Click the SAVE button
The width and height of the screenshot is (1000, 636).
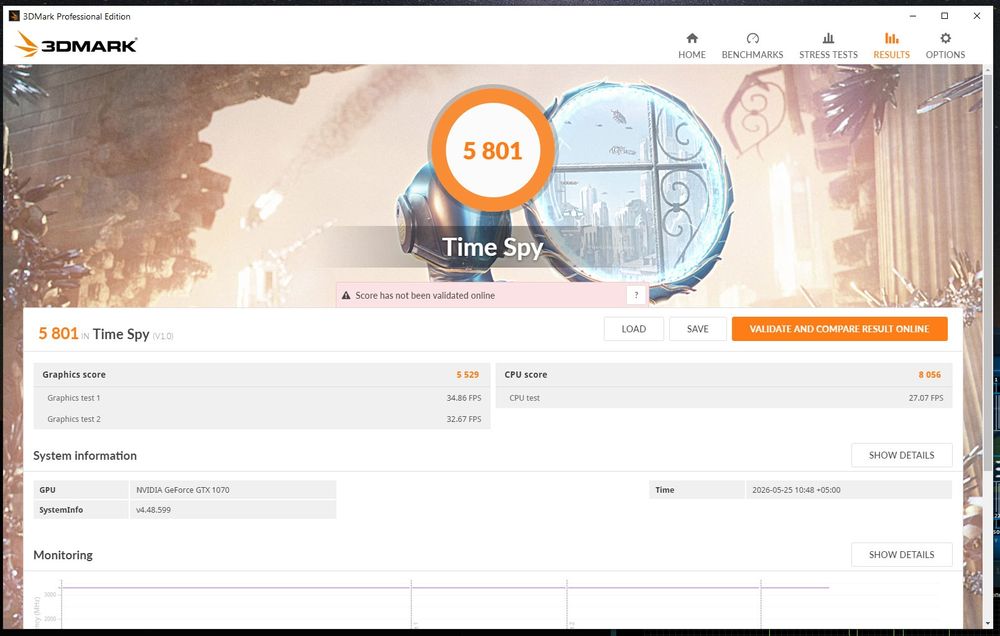pos(697,329)
